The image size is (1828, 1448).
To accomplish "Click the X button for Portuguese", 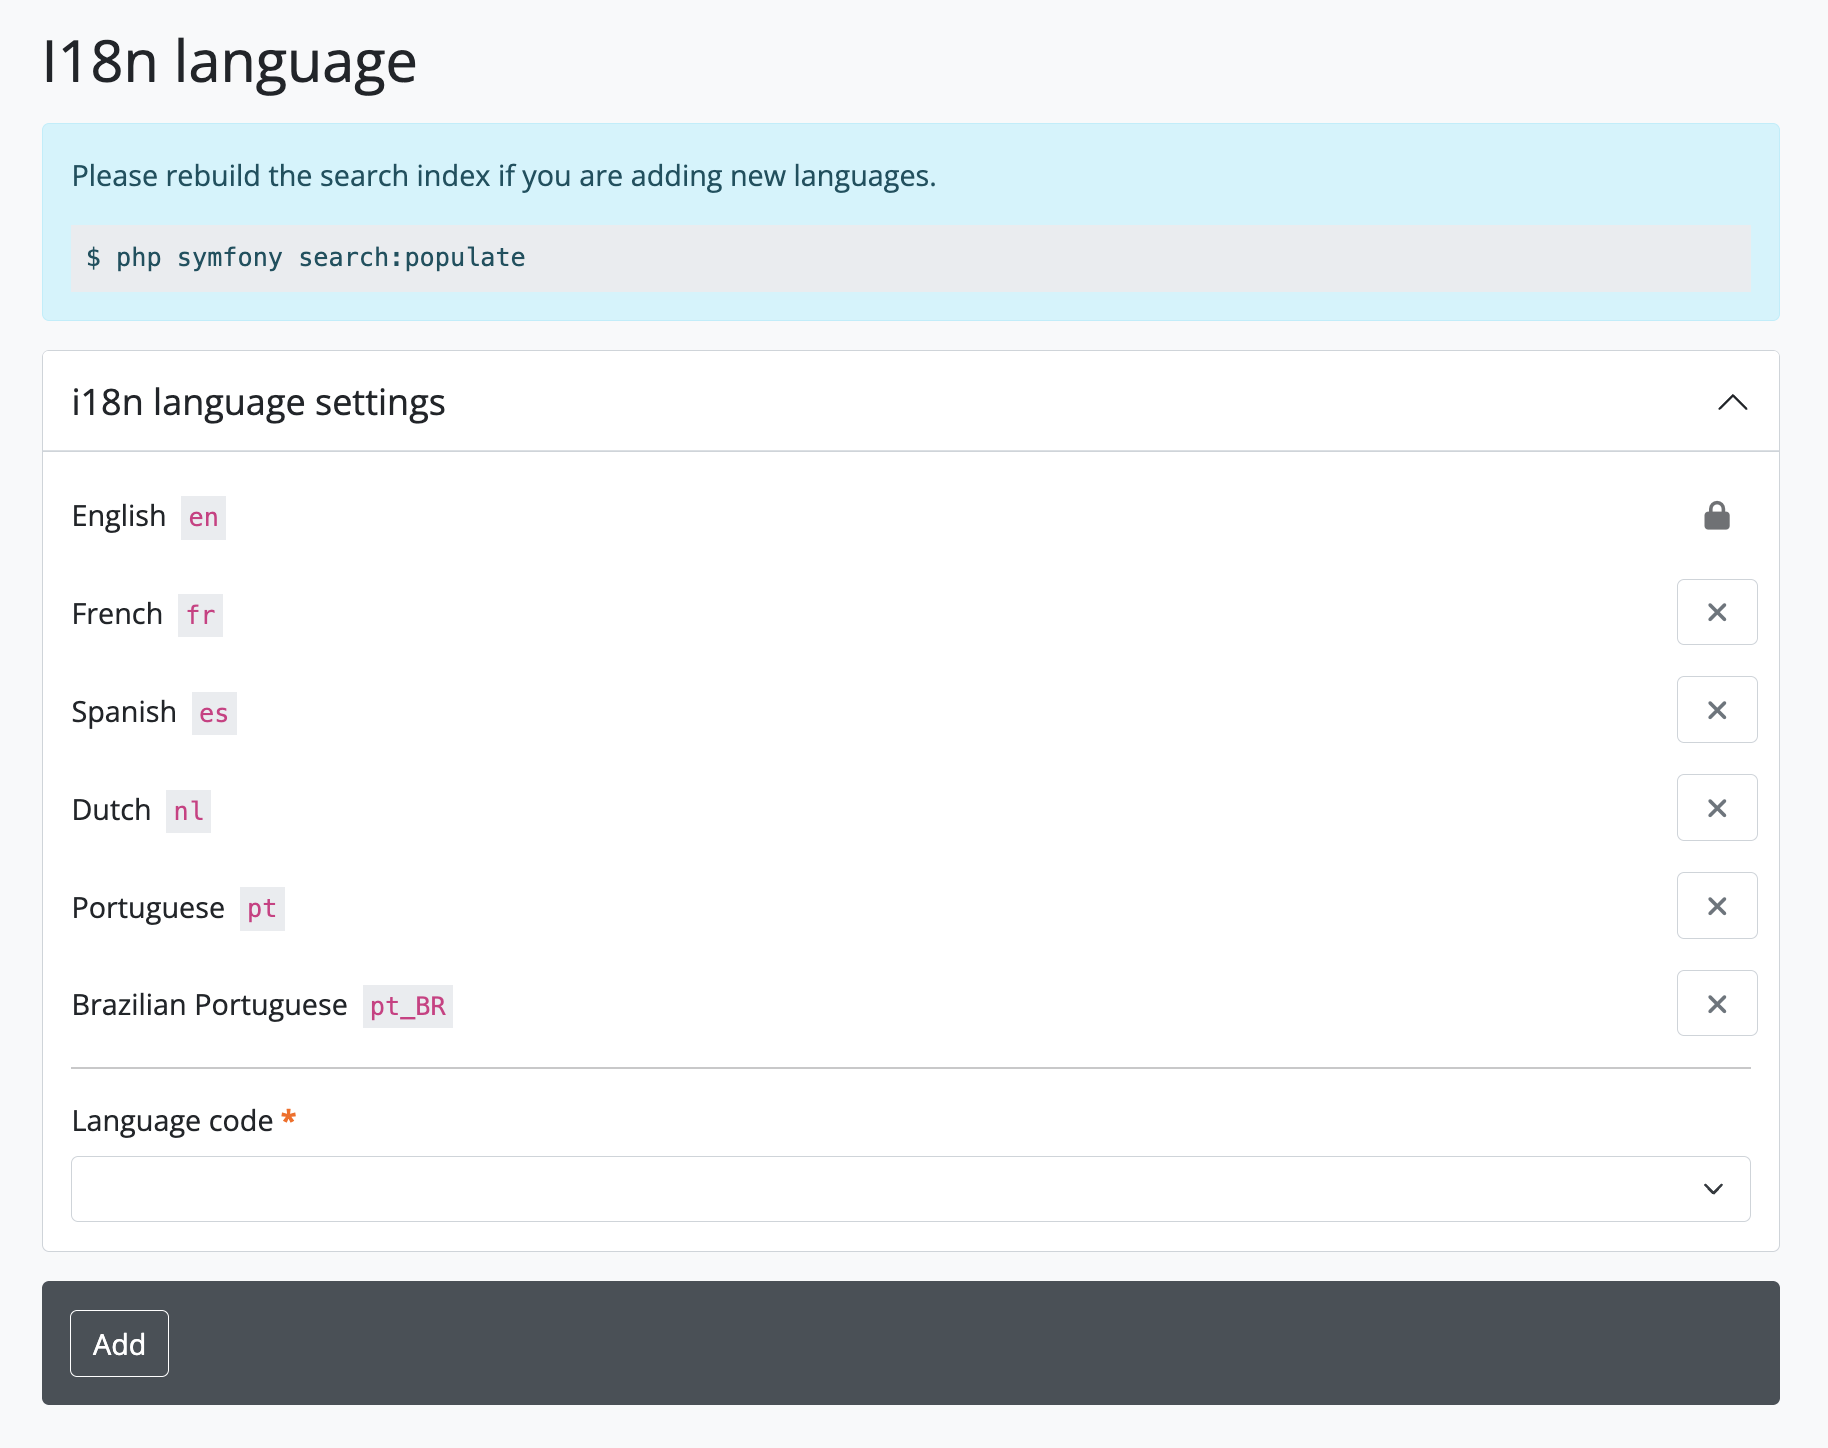I will [1716, 906].
